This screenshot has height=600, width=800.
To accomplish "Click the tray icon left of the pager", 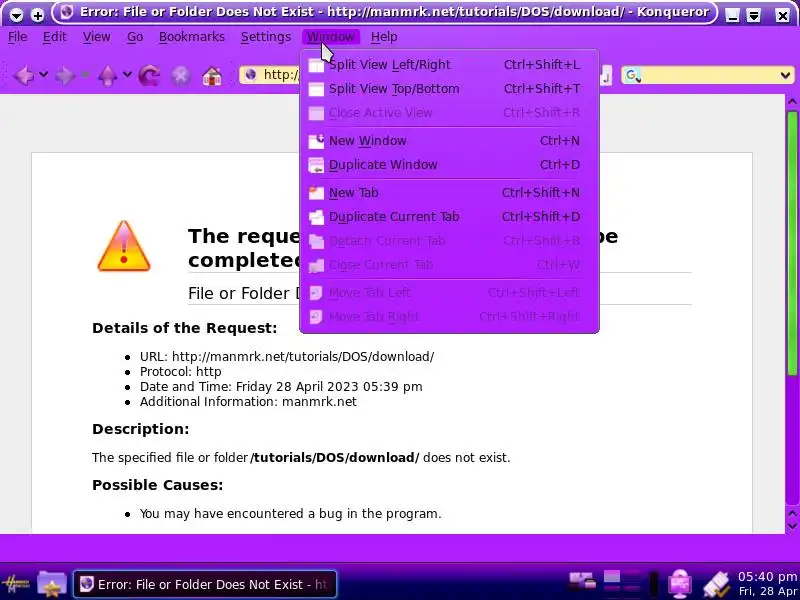I will pos(583,581).
